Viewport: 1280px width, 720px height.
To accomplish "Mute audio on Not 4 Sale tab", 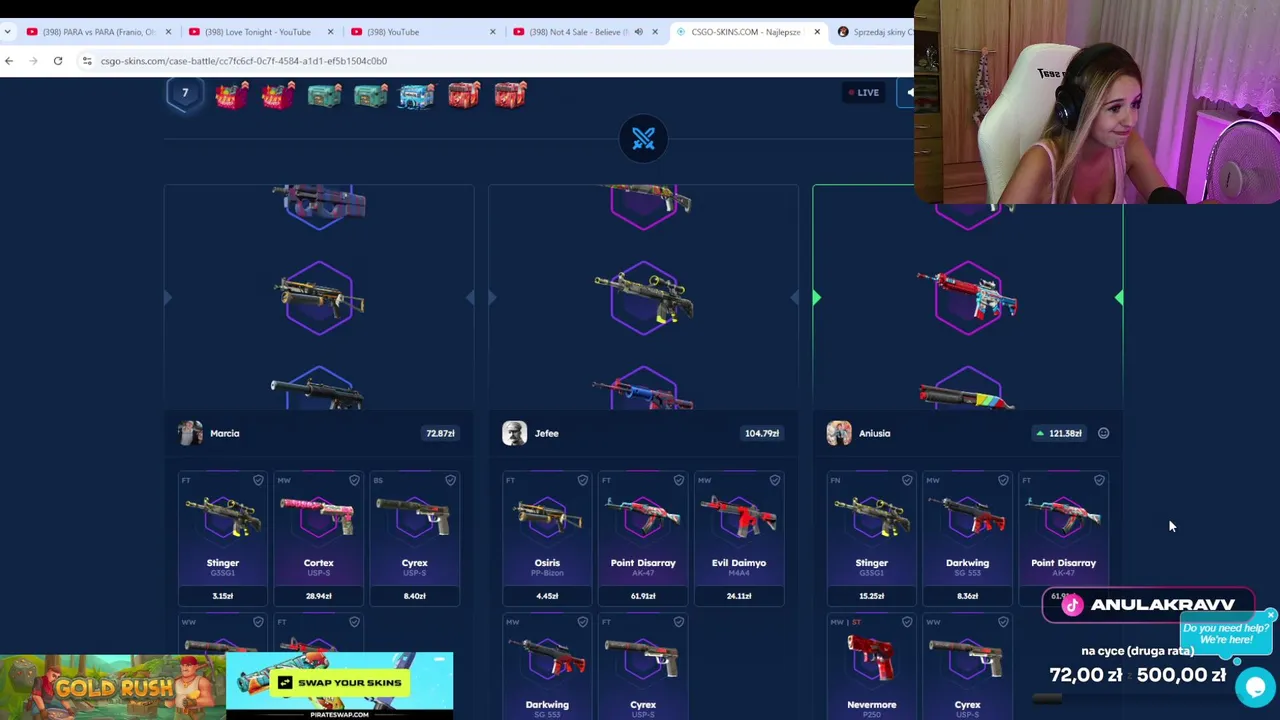I will pos(638,32).
